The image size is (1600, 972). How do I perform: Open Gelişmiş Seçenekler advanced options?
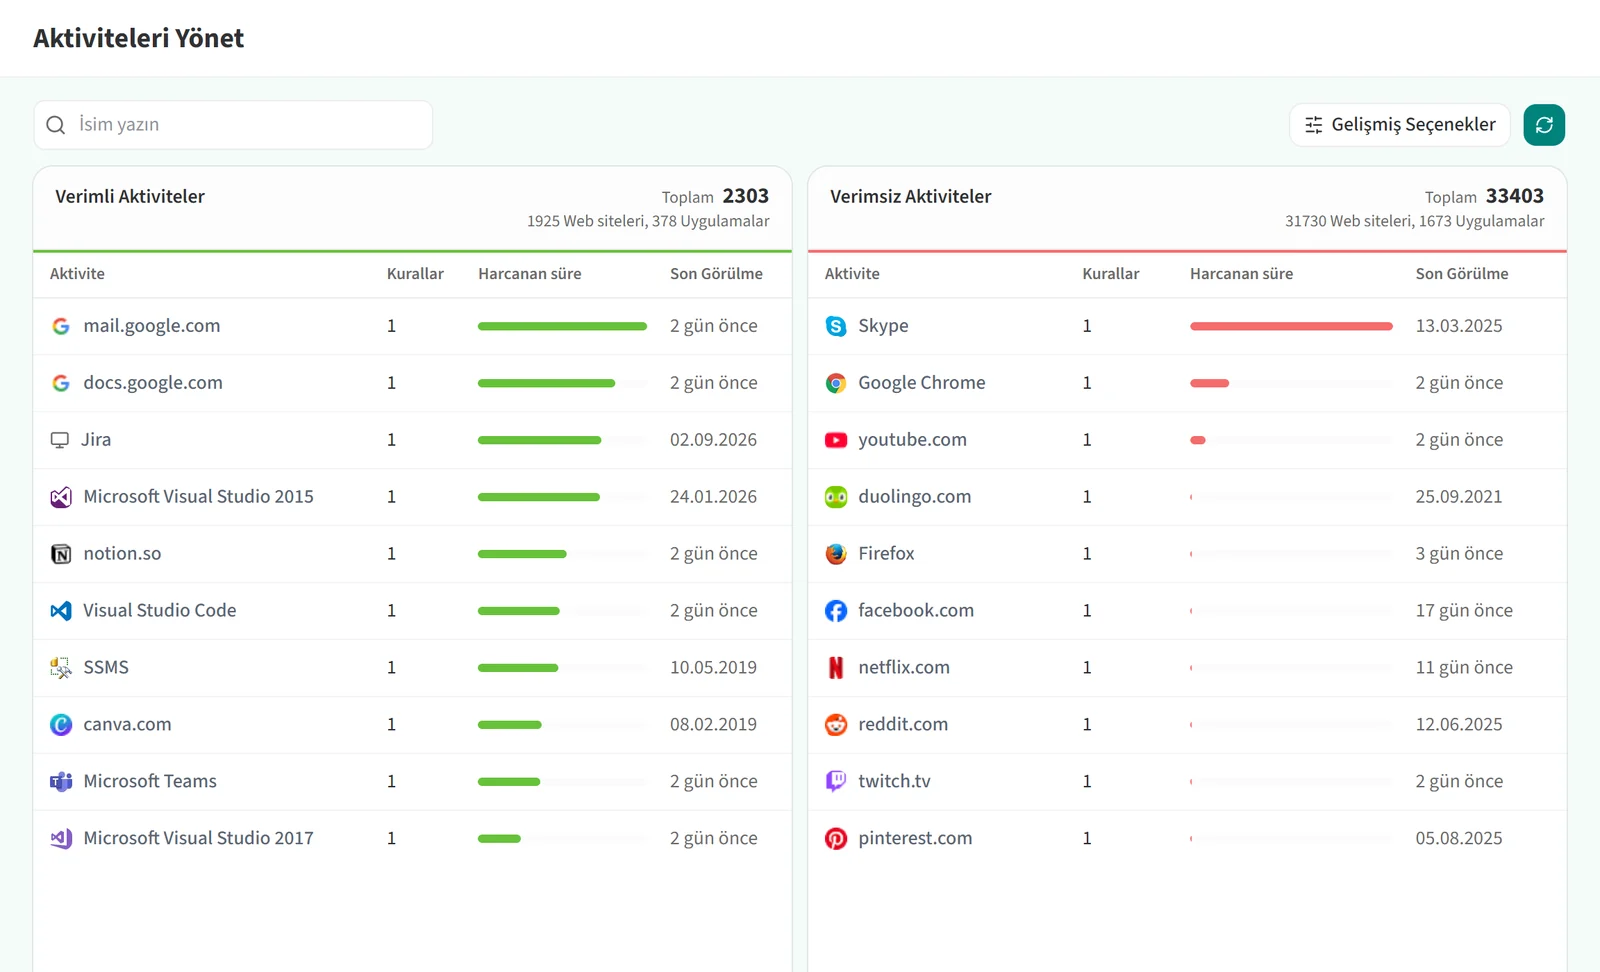tap(1399, 125)
